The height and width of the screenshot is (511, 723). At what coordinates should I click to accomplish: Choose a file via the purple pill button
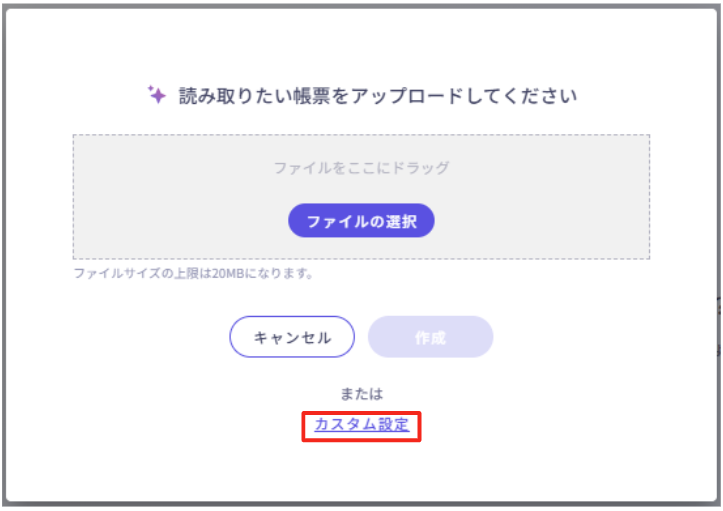click(x=361, y=221)
